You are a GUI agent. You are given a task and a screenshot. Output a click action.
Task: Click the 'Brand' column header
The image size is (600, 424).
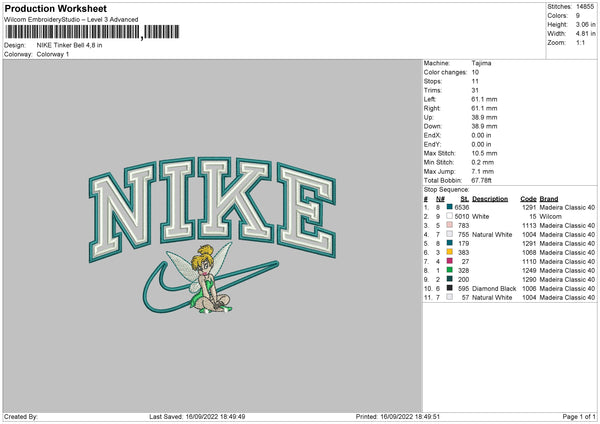click(x=549, y=199)
